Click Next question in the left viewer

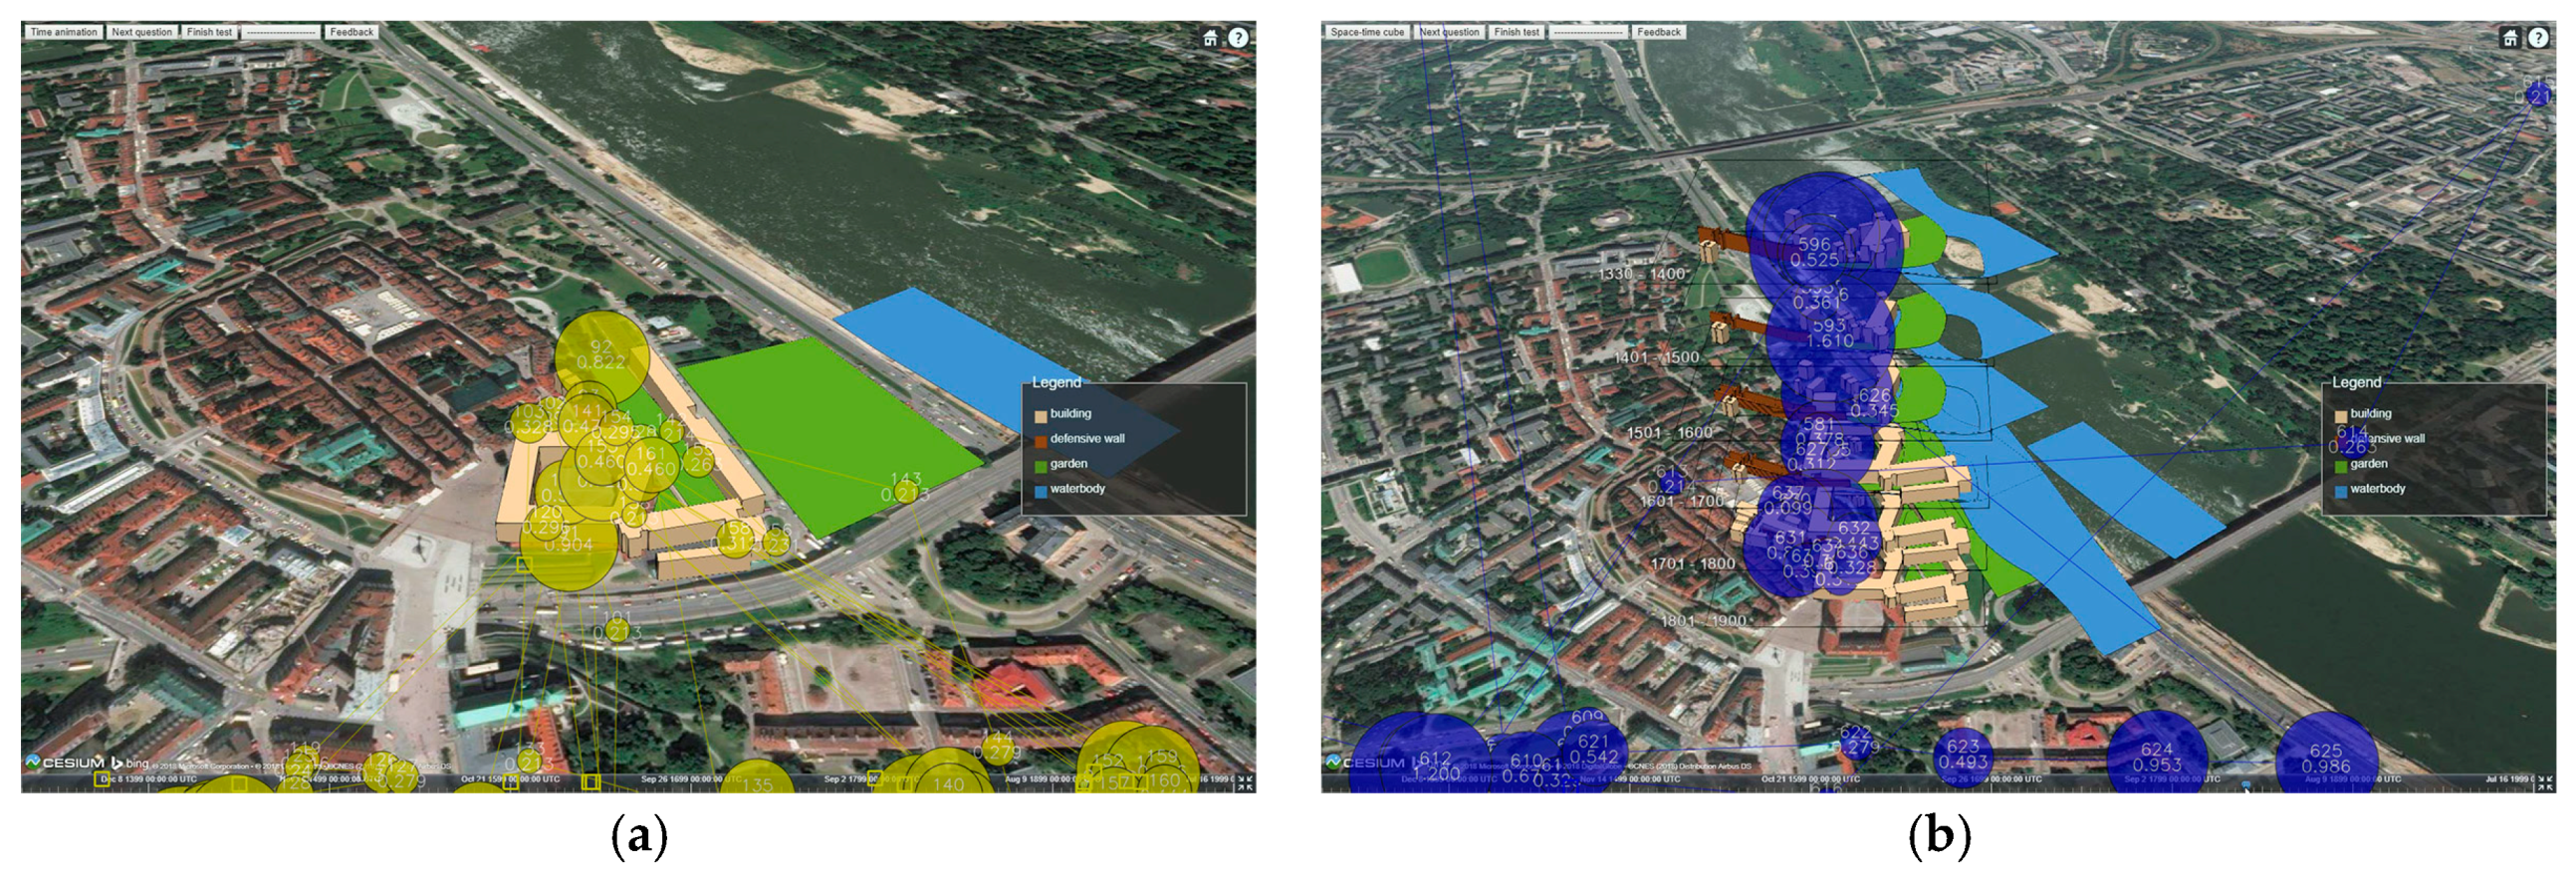pyautogui.click(x=141, y=32)
